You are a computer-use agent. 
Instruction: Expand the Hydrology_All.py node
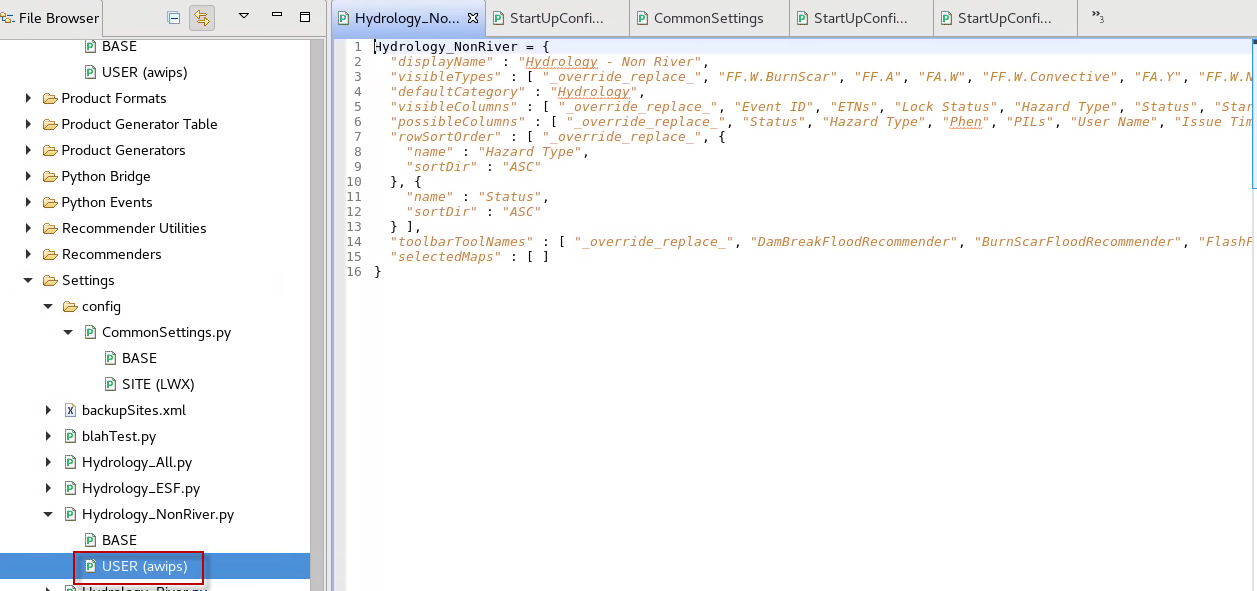click(48, 462)
